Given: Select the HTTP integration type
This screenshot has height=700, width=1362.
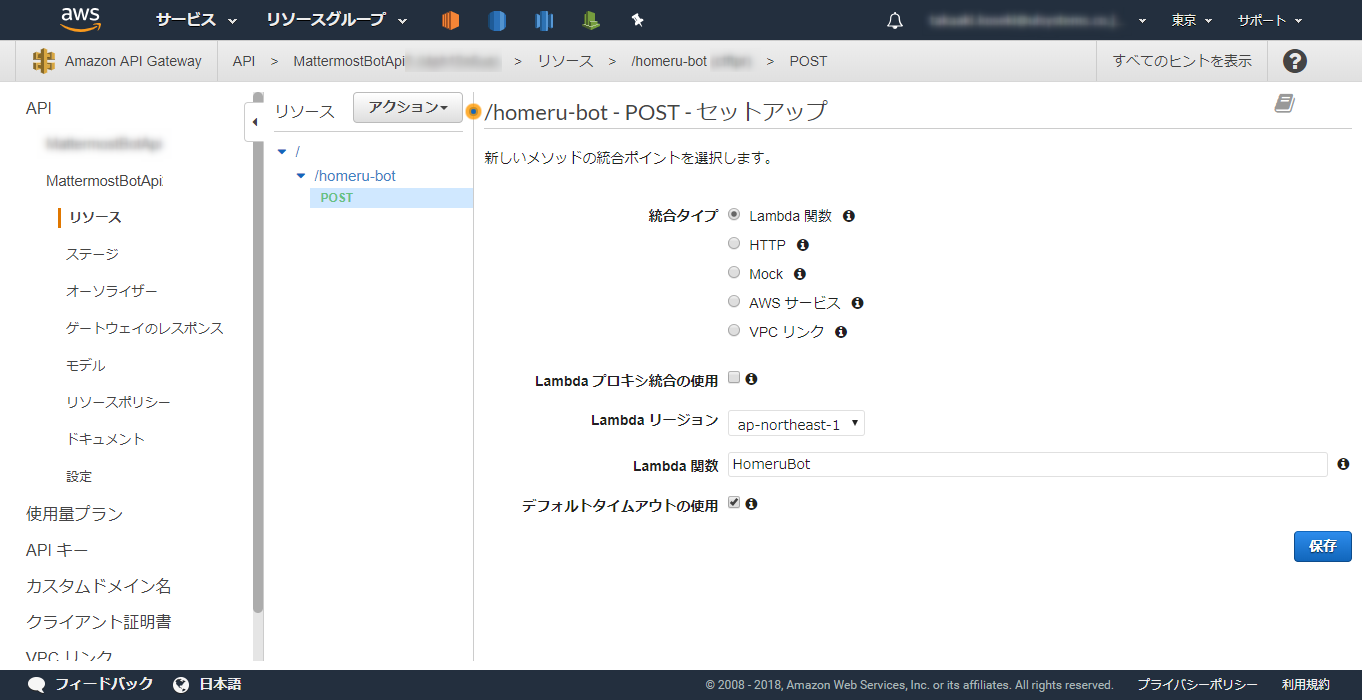Looking at the screenshot, I should click(734, 243).
